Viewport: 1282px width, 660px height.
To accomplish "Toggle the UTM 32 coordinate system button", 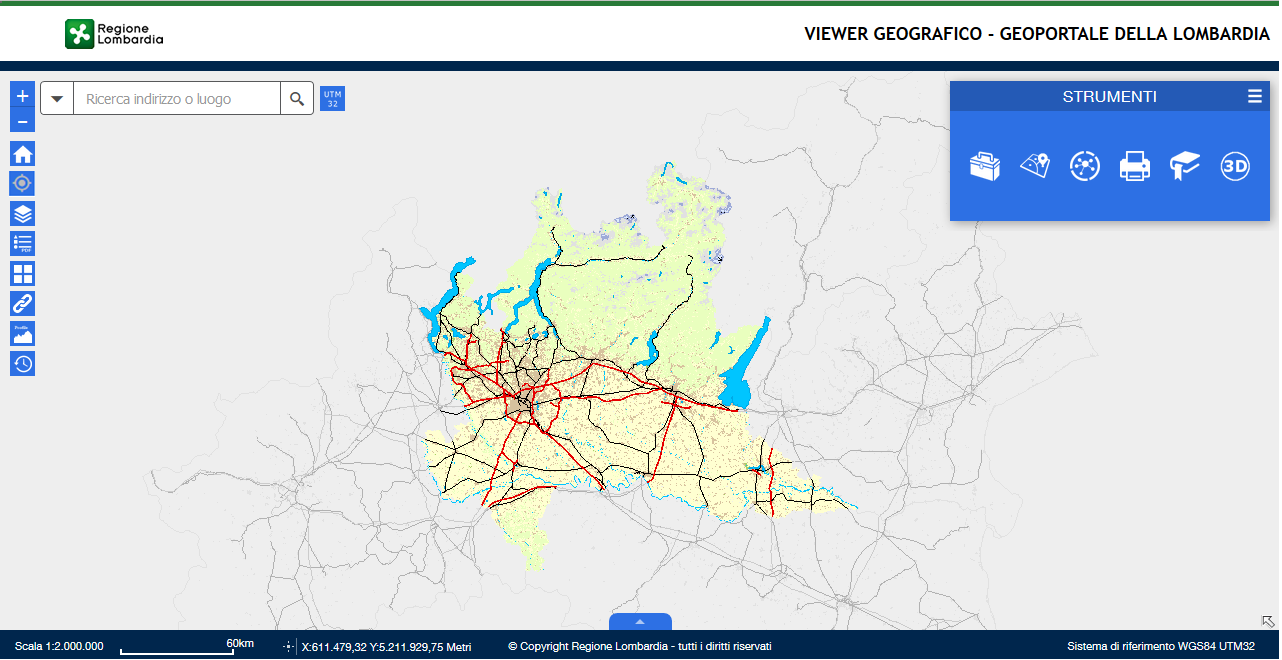I will [x=332, y=99].
